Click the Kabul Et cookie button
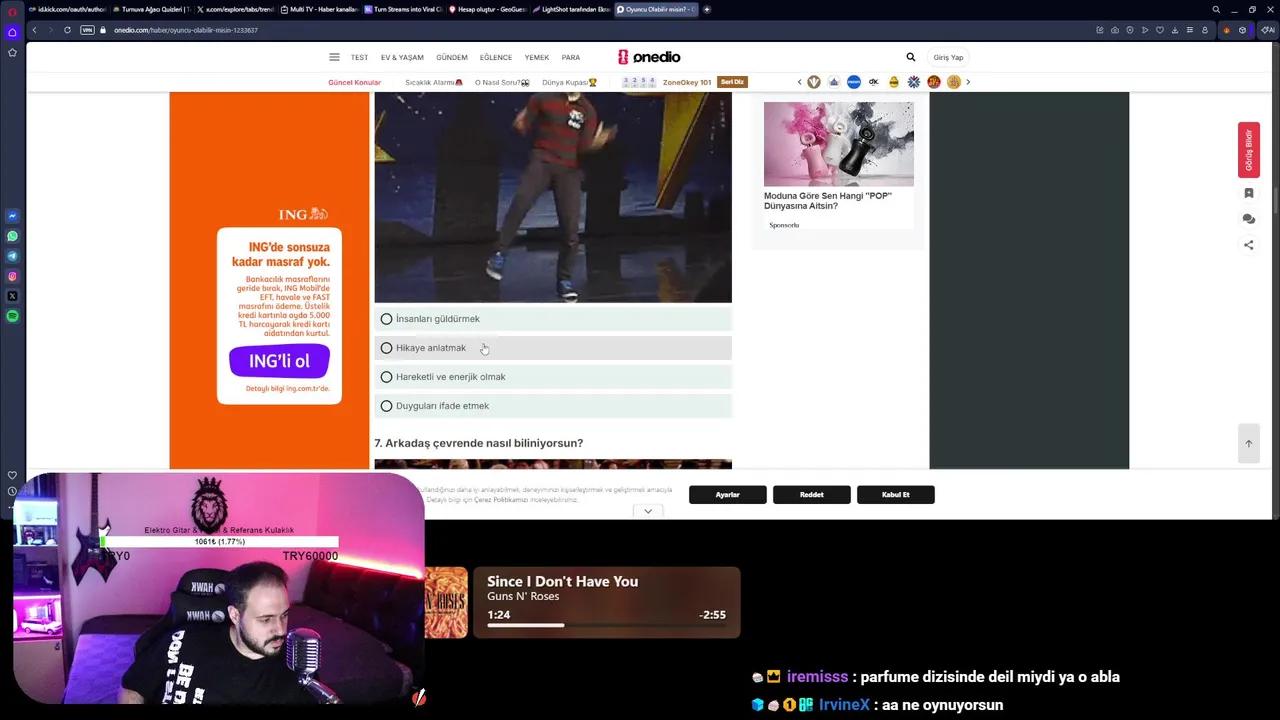The image size is (1280, 720). point(896,495)
